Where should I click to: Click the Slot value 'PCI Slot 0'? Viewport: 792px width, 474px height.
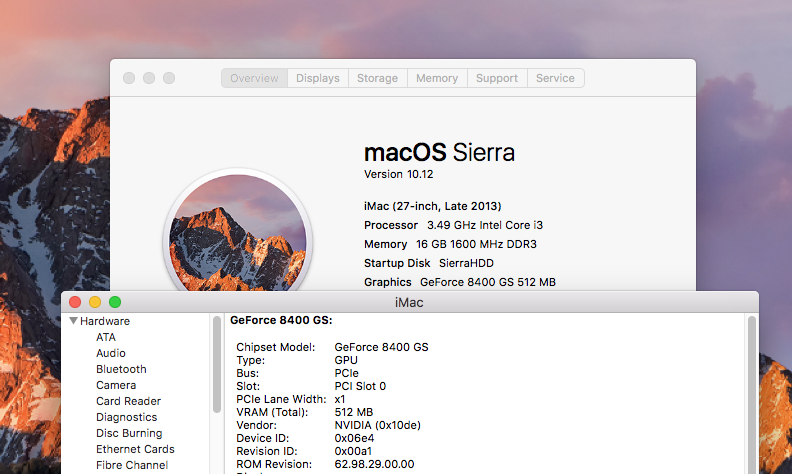tap(360, 386)
